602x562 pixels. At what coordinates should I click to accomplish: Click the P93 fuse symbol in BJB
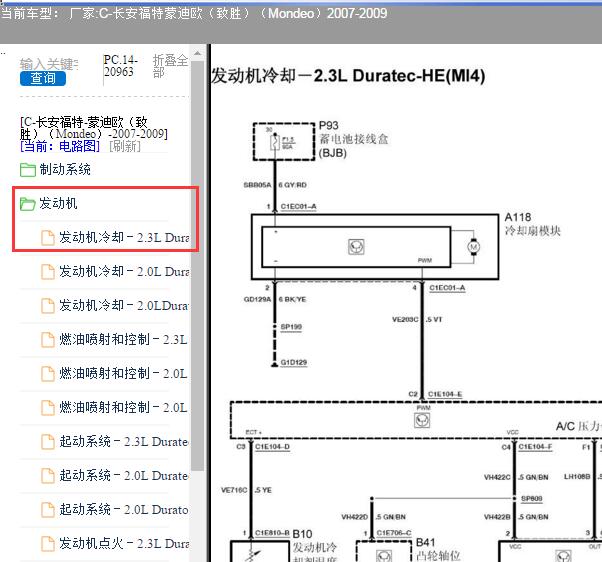click(275, 142)
